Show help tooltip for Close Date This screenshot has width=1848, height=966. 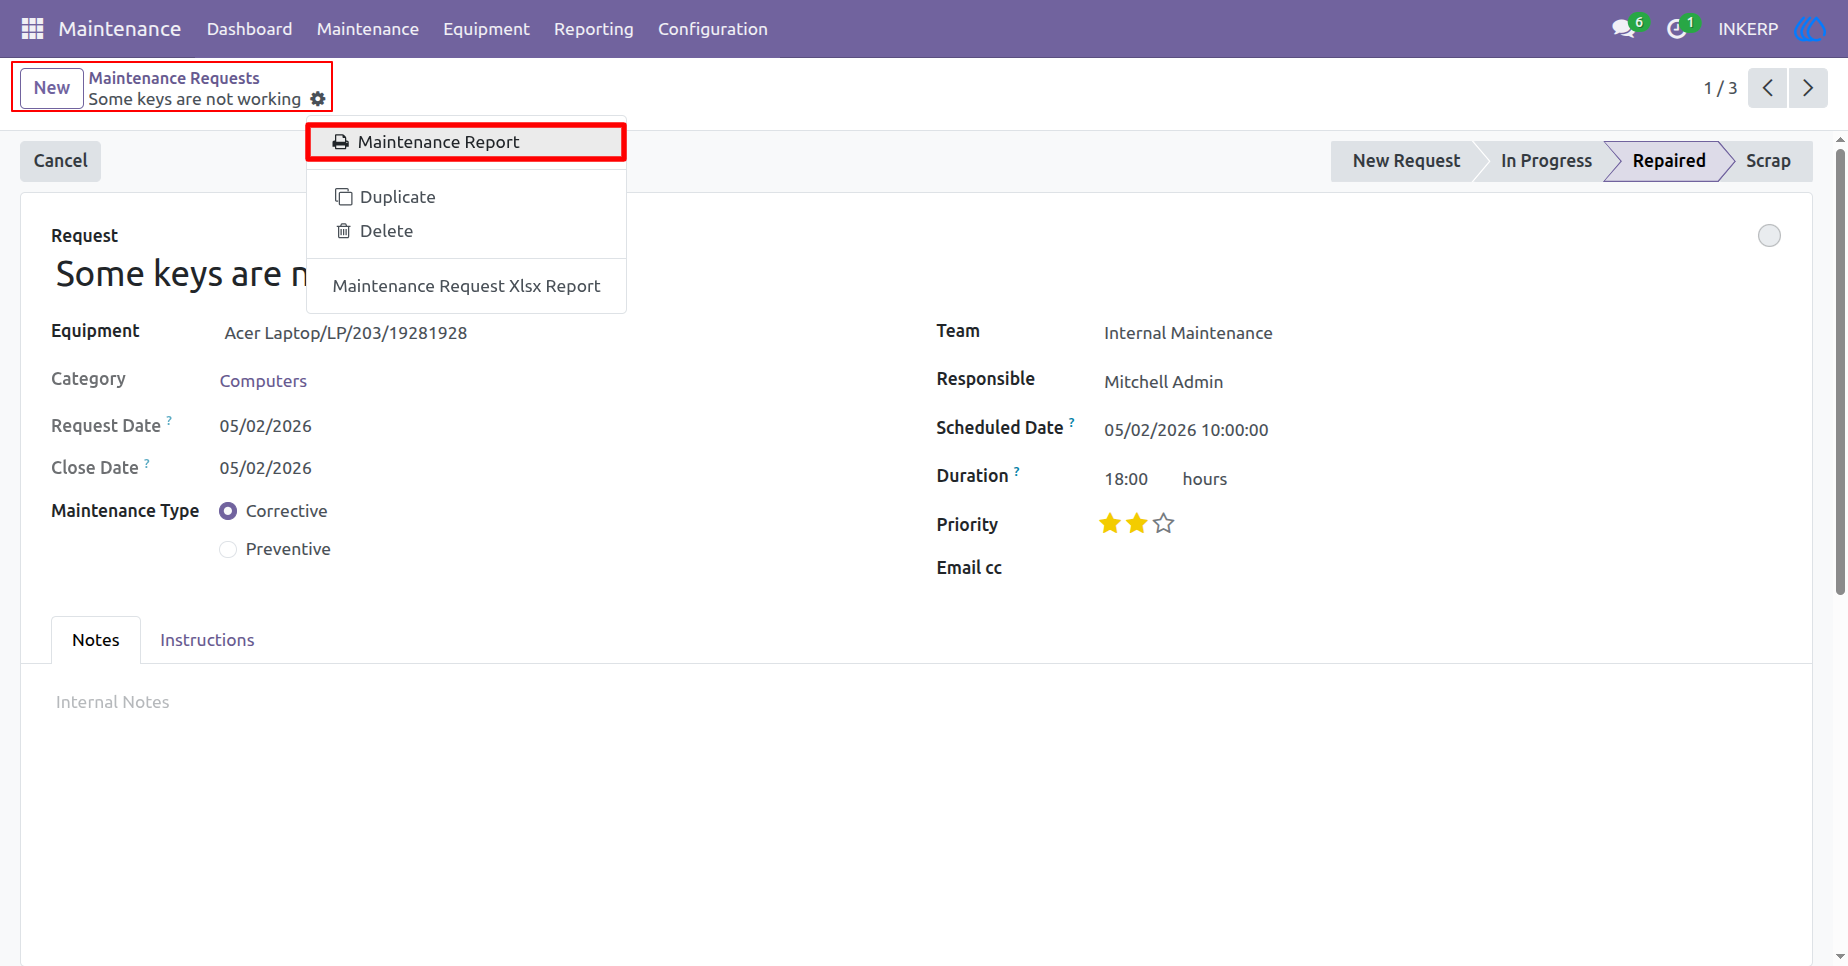click(147, 463)
